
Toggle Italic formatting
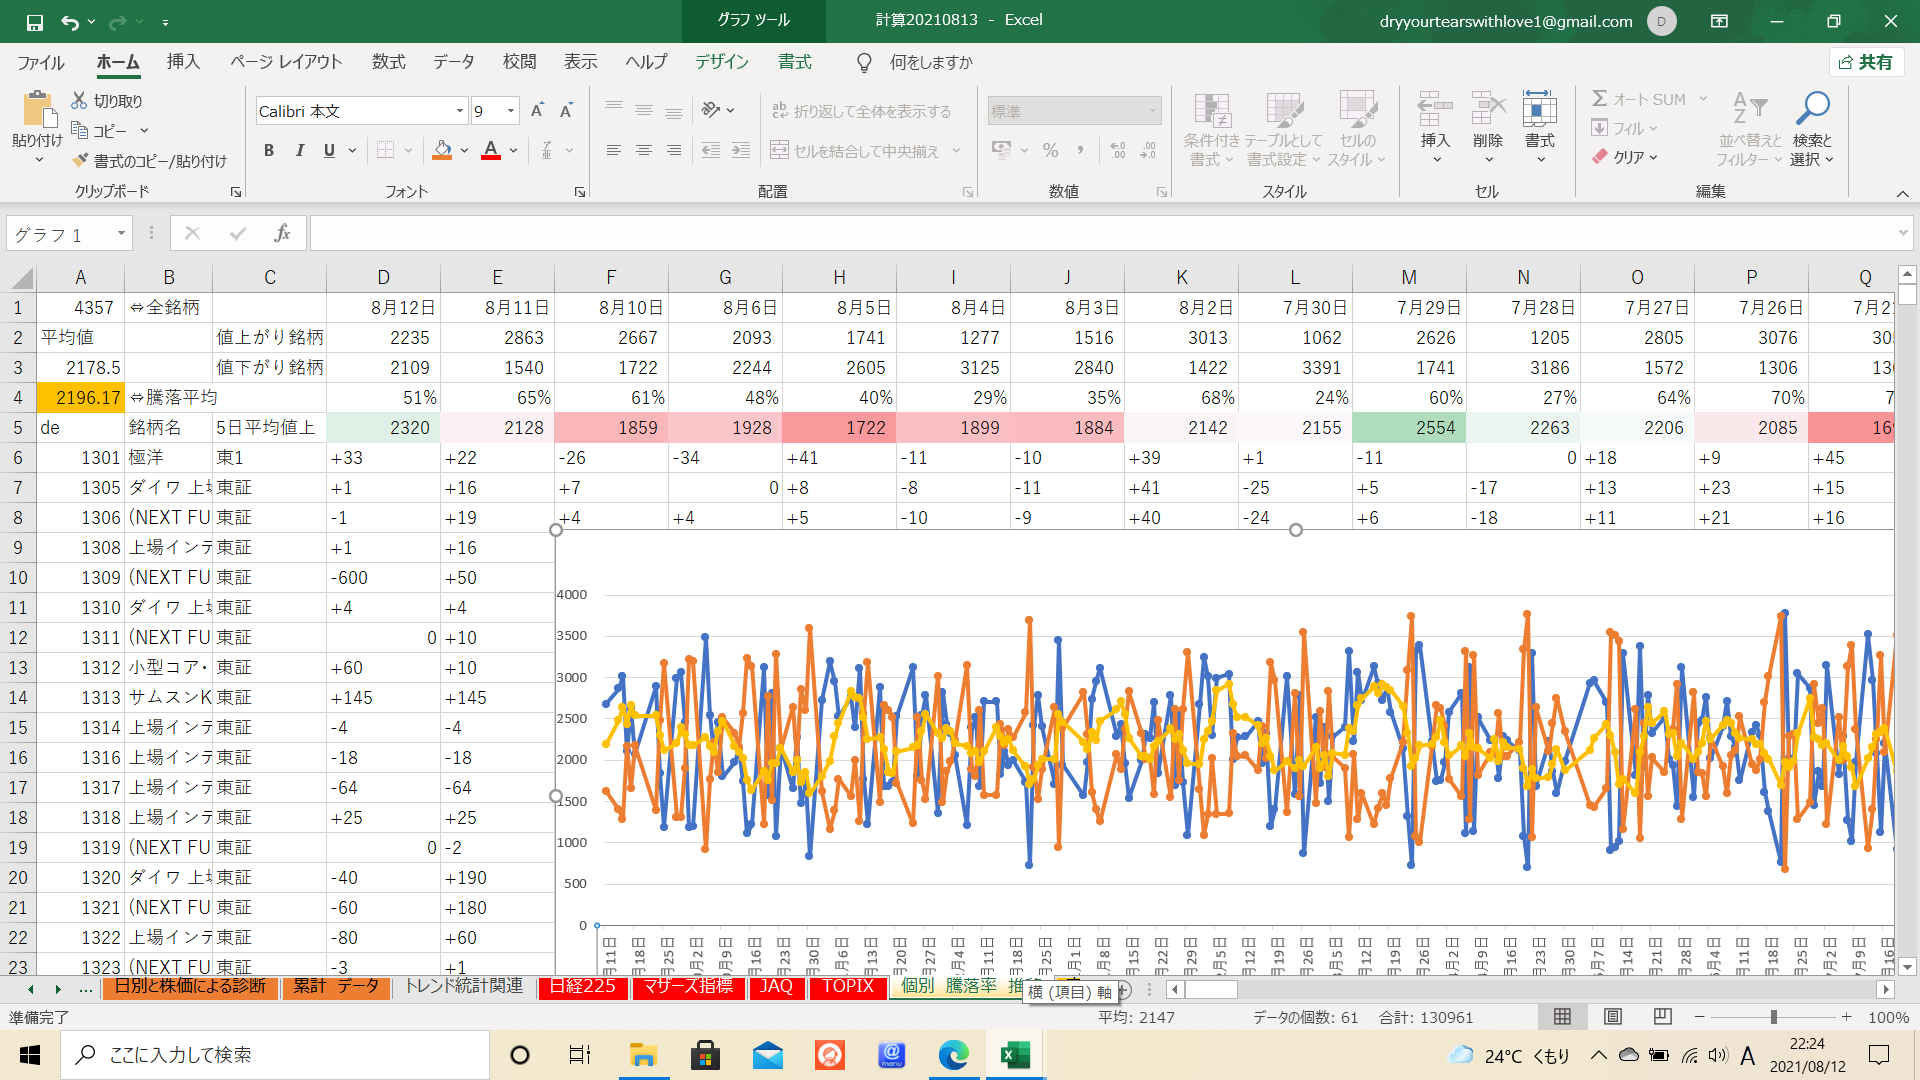[x=299, y=151]
